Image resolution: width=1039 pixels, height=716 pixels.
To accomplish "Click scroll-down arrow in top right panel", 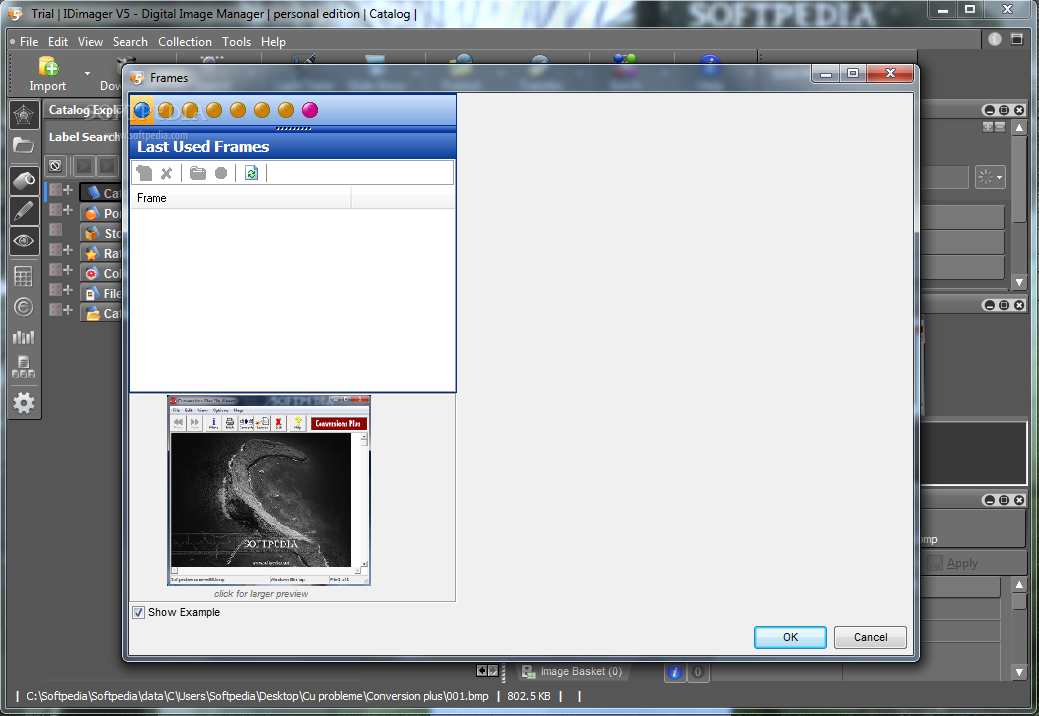I will point(1019,282).
